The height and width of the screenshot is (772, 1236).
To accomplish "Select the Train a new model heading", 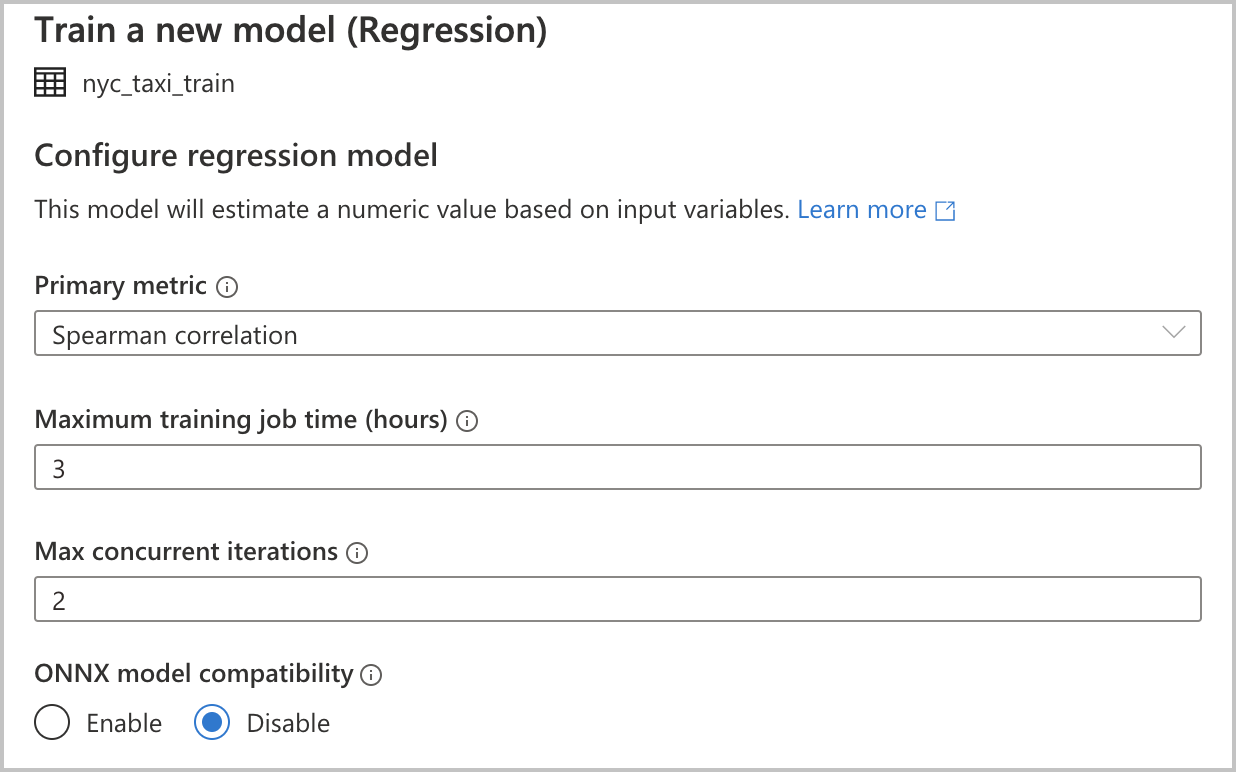I will click(x=291, y=30).
